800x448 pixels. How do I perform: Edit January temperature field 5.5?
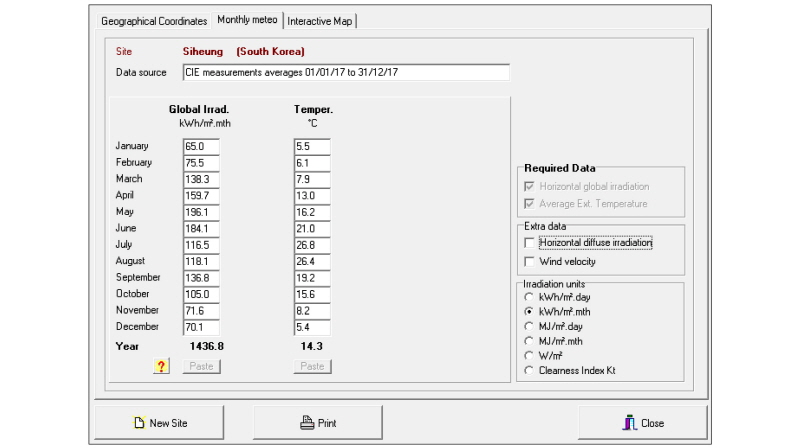point(312,146)
